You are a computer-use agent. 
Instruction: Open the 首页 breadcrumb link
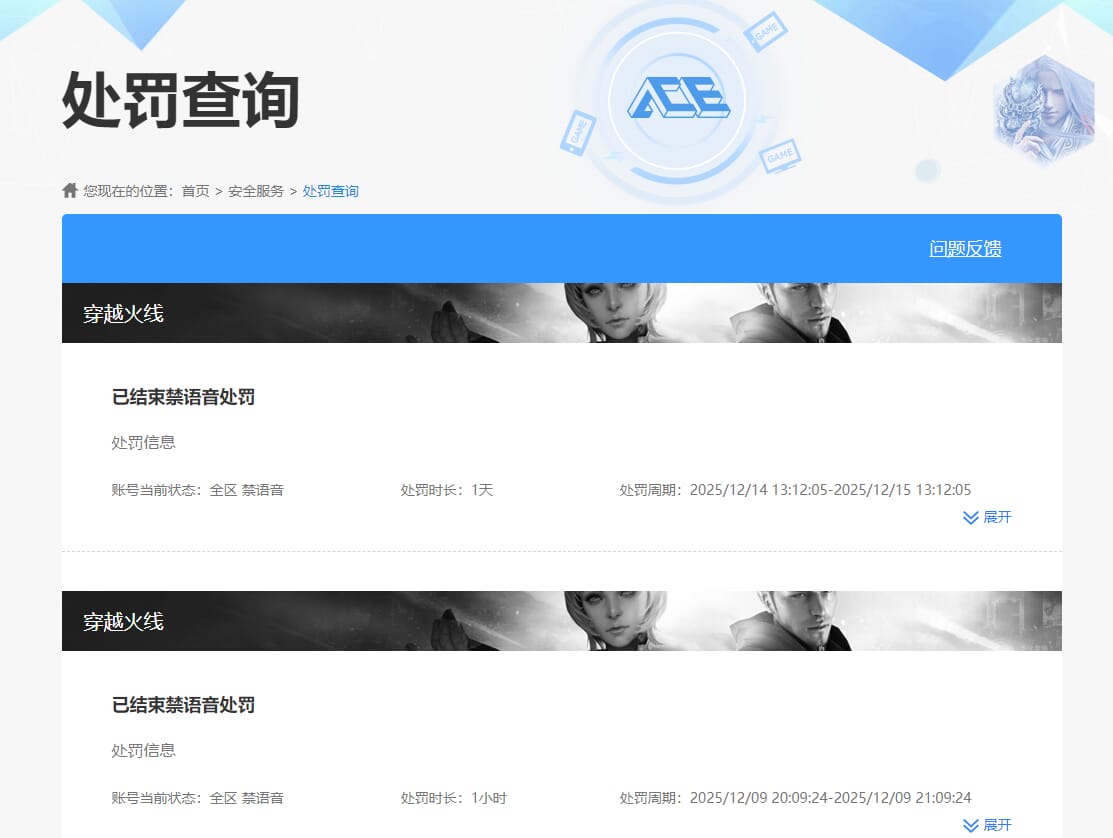point(195,191)
